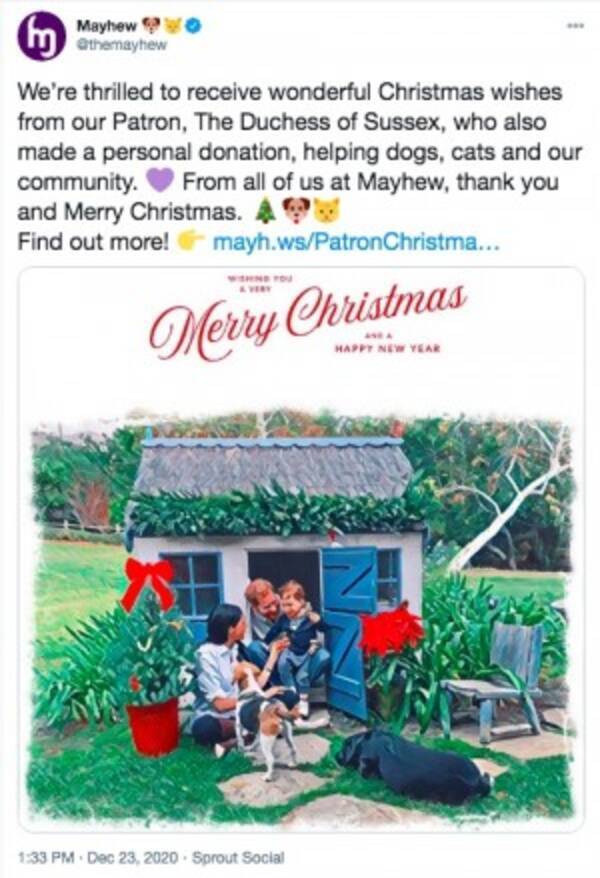Click the Christmas tree emoji in tweet
Screen dimensions: 600x878
(265, 212)
